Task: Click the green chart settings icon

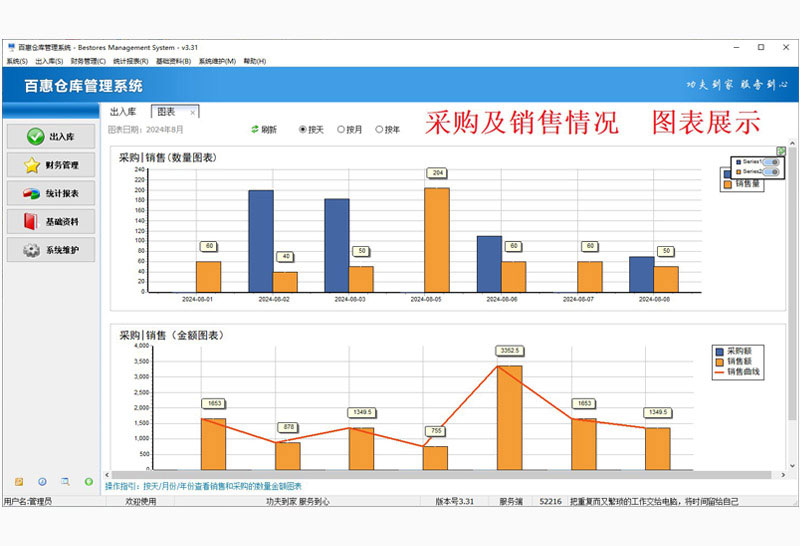Action: tap(781, 151)
